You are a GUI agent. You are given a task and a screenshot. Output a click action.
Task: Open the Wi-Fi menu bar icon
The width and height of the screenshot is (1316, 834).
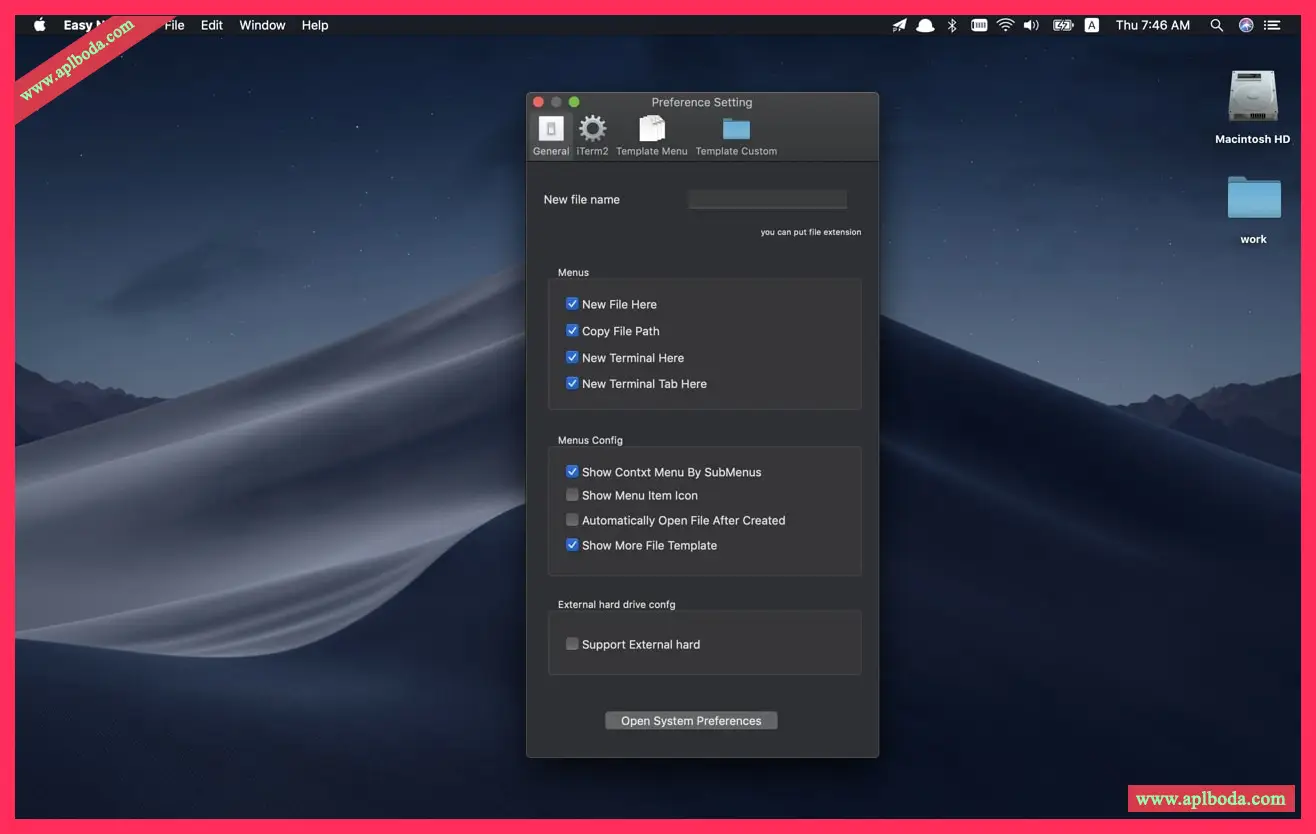[1005, 25]
